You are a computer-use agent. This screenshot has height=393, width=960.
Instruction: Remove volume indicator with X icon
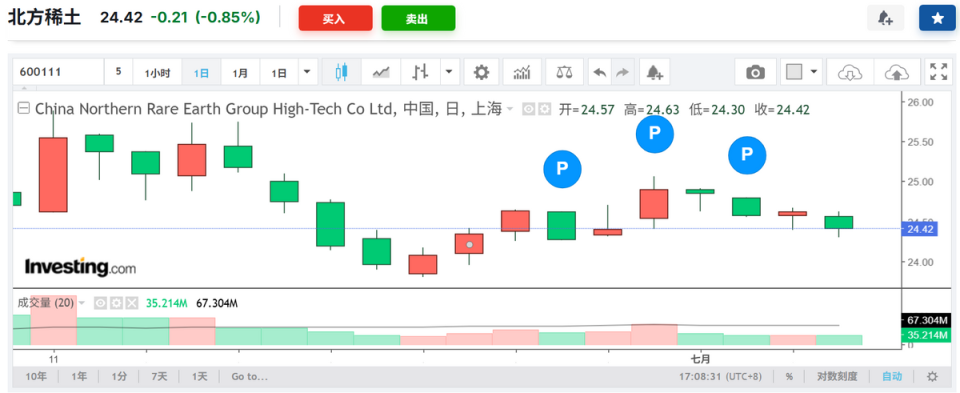(x=131, y=302)
